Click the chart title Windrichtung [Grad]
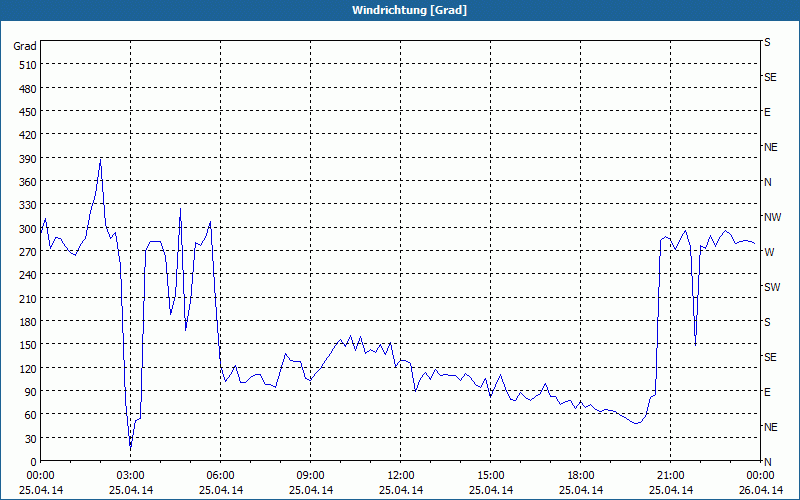 point(409,10)
